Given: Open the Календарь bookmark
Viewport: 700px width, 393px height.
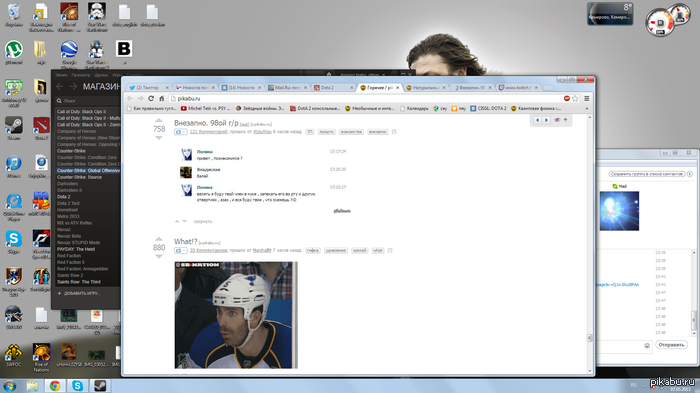Looking at the screenshot, I should [x=414, y=109].
